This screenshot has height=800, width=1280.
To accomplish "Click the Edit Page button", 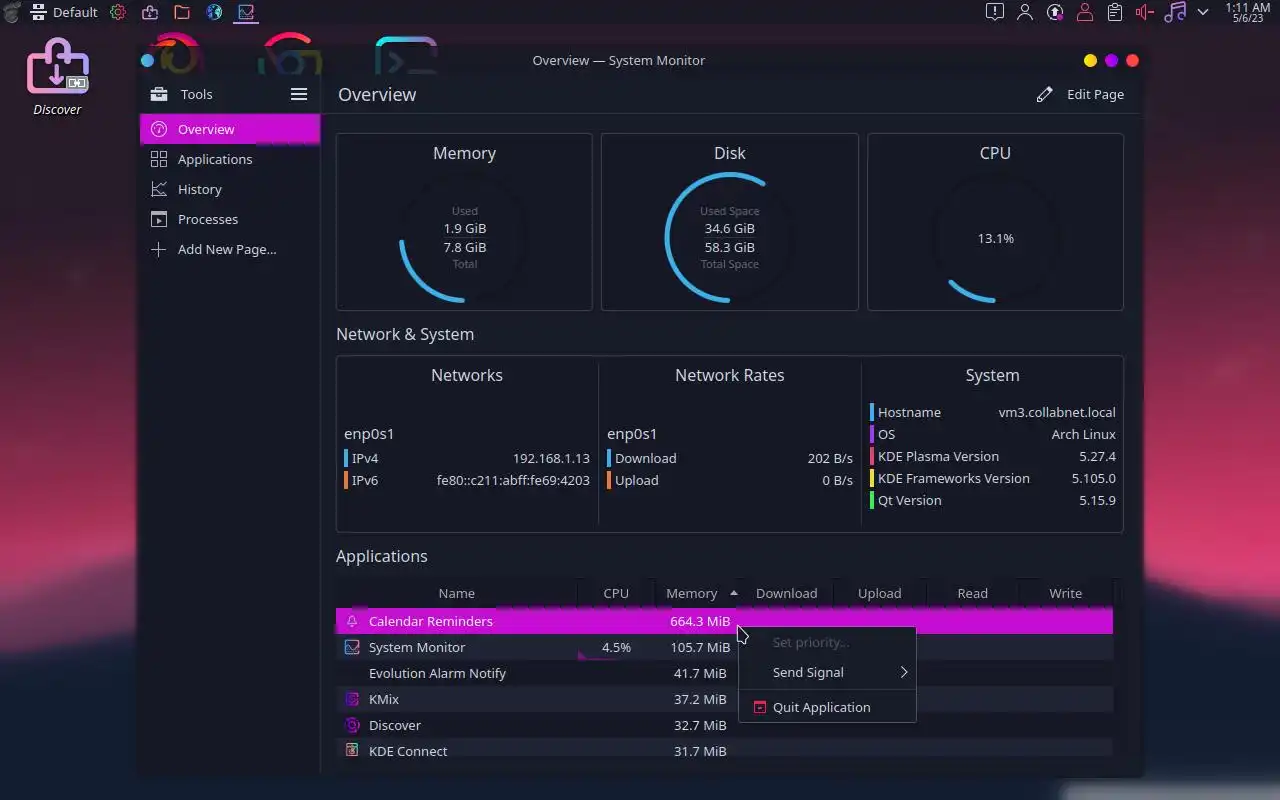I will [1080, 94].
